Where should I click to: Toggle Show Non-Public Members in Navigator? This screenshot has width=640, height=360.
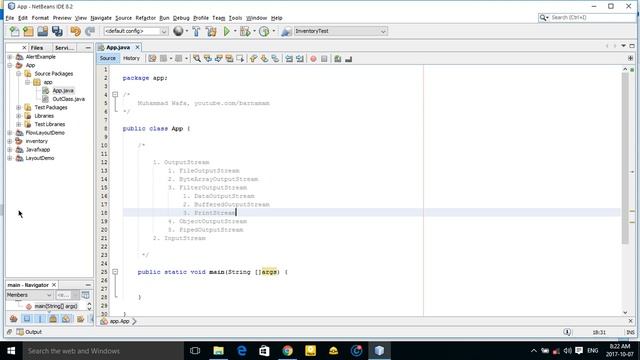(x=53, y=319)
